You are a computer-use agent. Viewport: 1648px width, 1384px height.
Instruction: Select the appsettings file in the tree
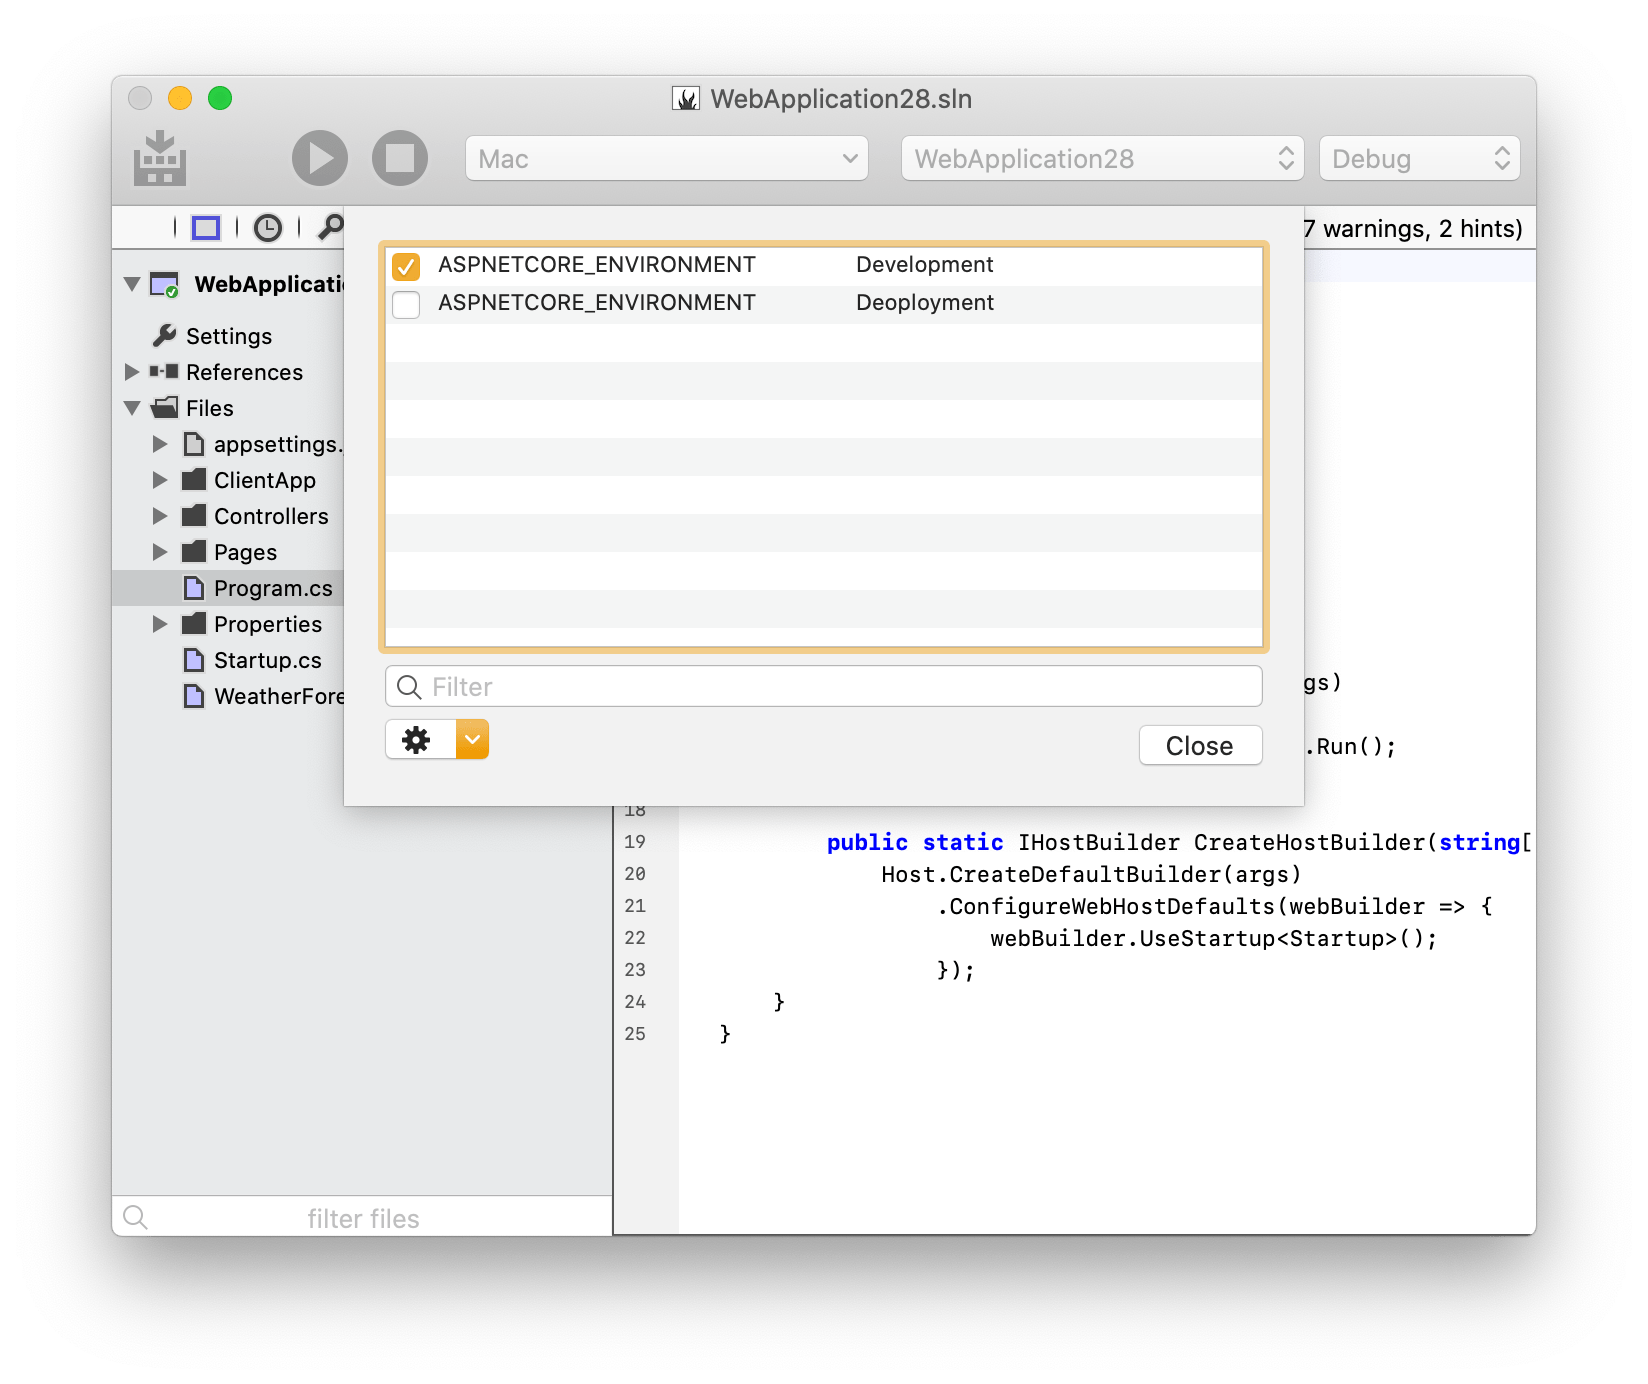click(279, 444)
